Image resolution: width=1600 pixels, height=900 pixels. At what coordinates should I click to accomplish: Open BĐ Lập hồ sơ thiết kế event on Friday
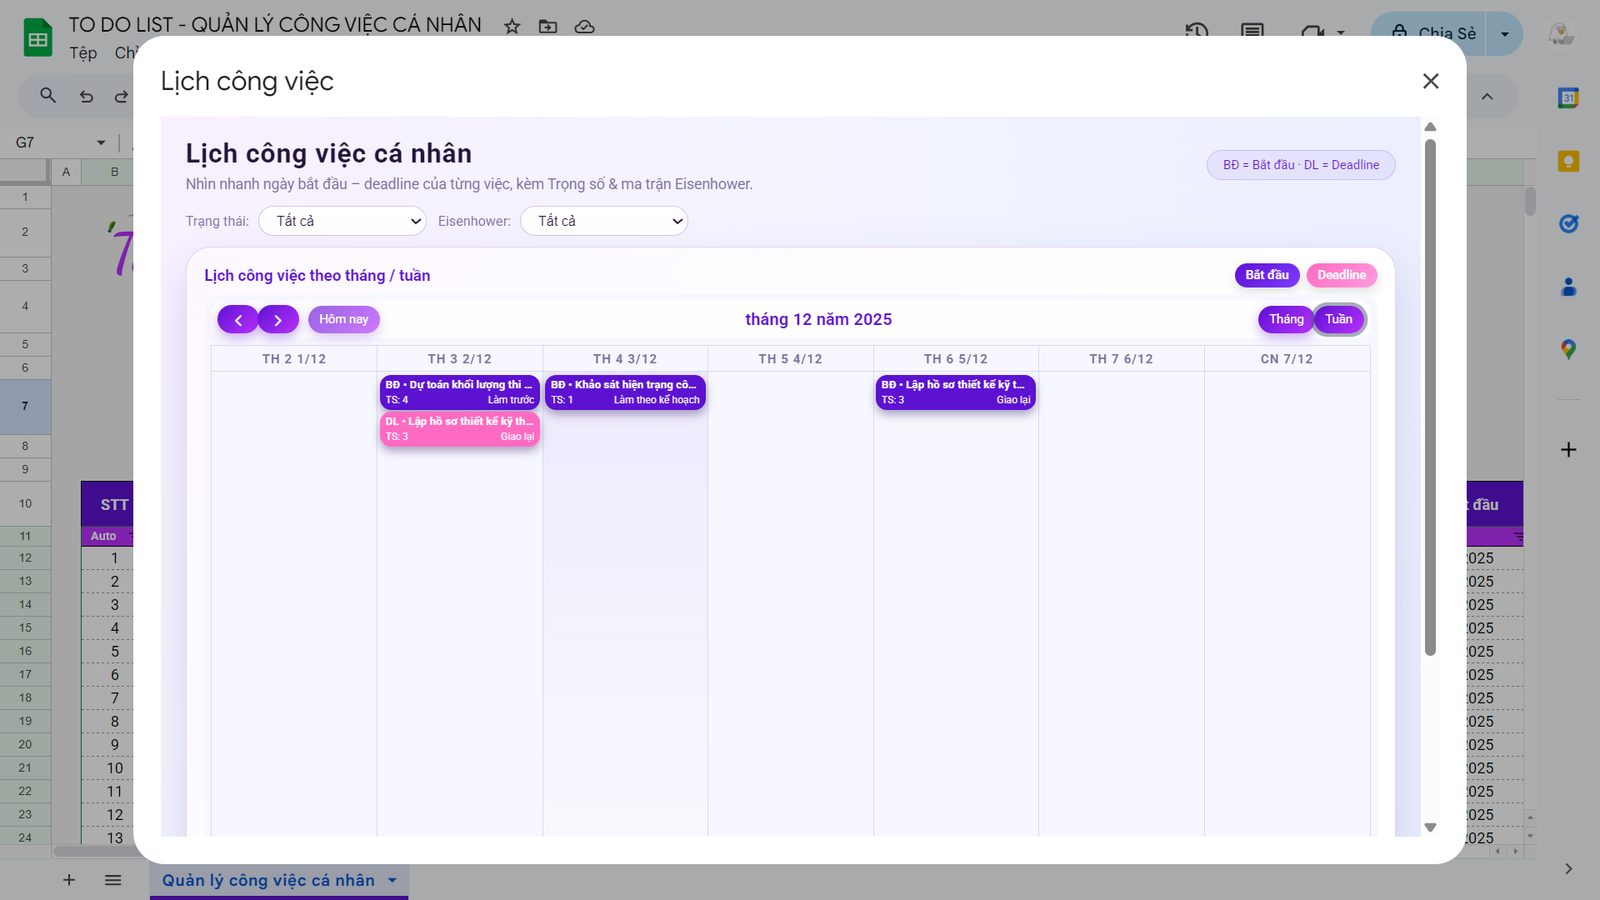(956, 392)
